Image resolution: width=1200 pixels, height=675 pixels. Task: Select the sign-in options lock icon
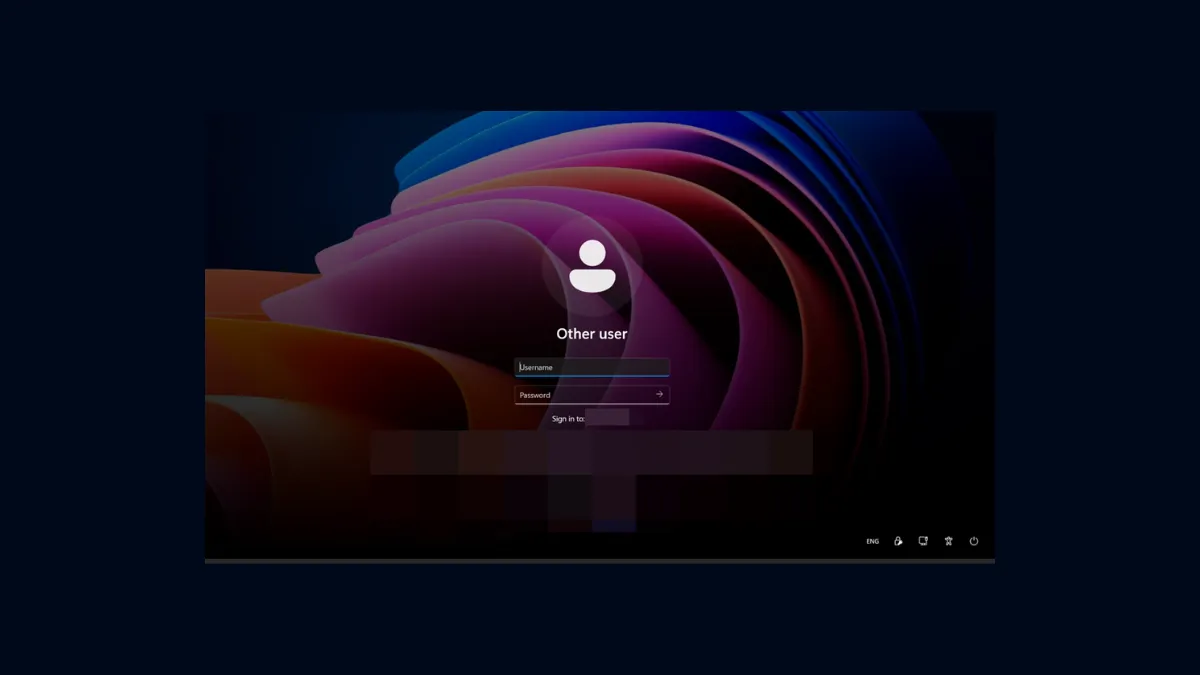898,541
